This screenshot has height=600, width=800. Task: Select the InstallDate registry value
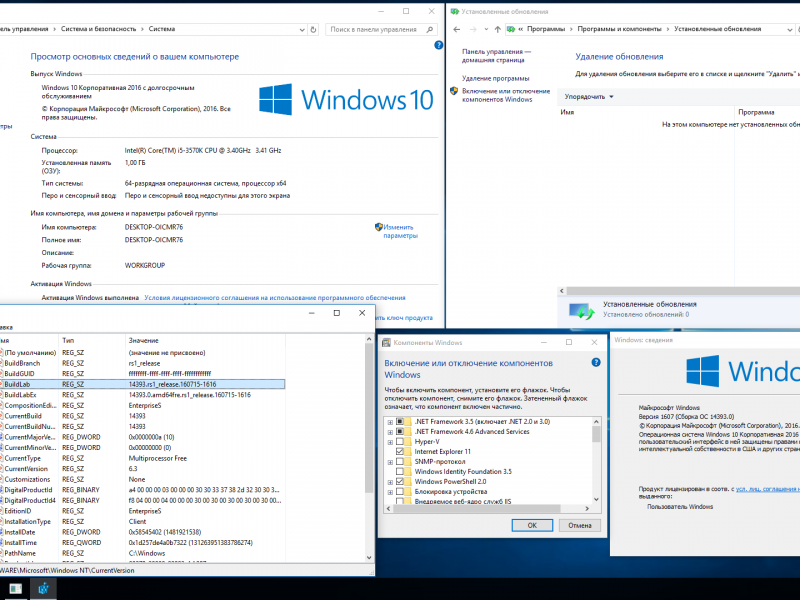click(142, 532)
